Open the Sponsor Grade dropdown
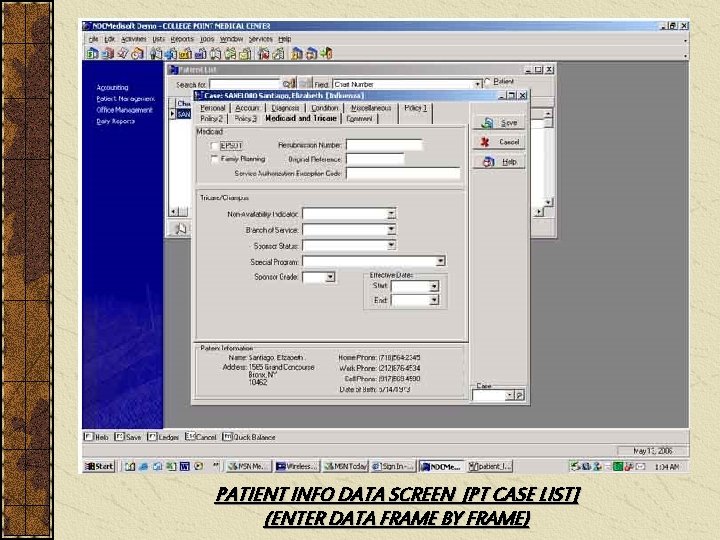 330,277
